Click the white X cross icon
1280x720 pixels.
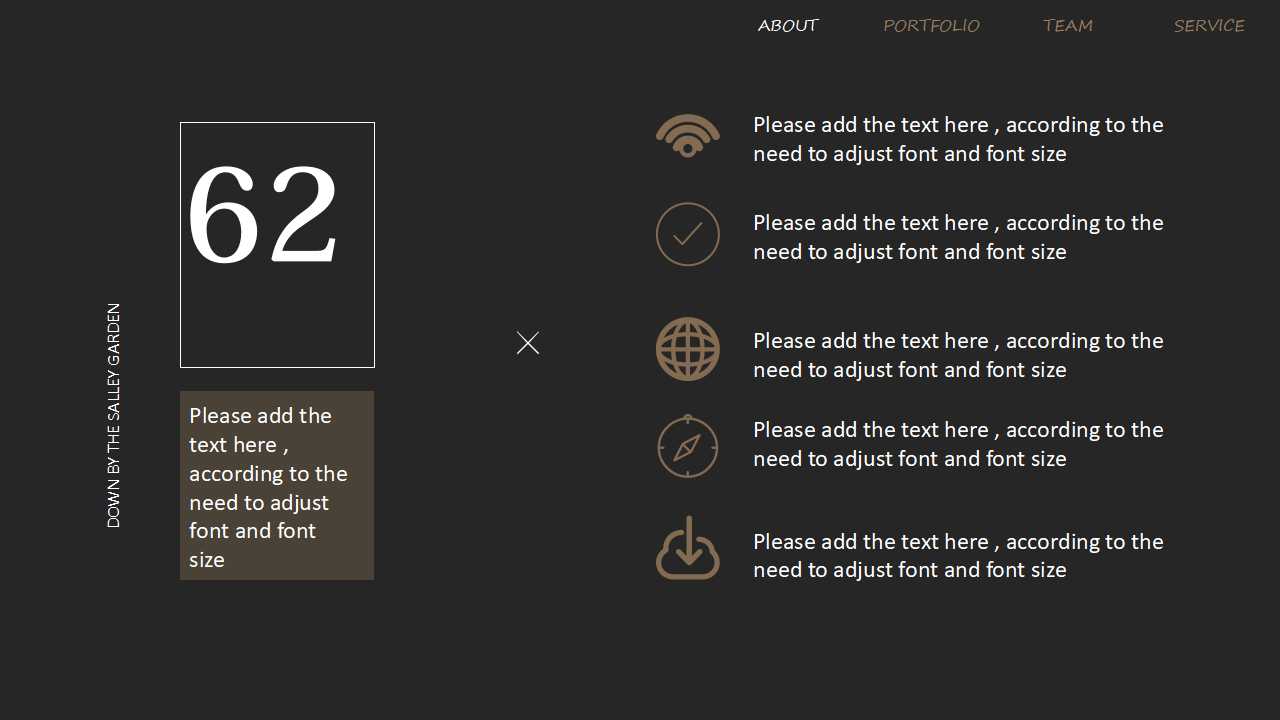pos(528,343)
